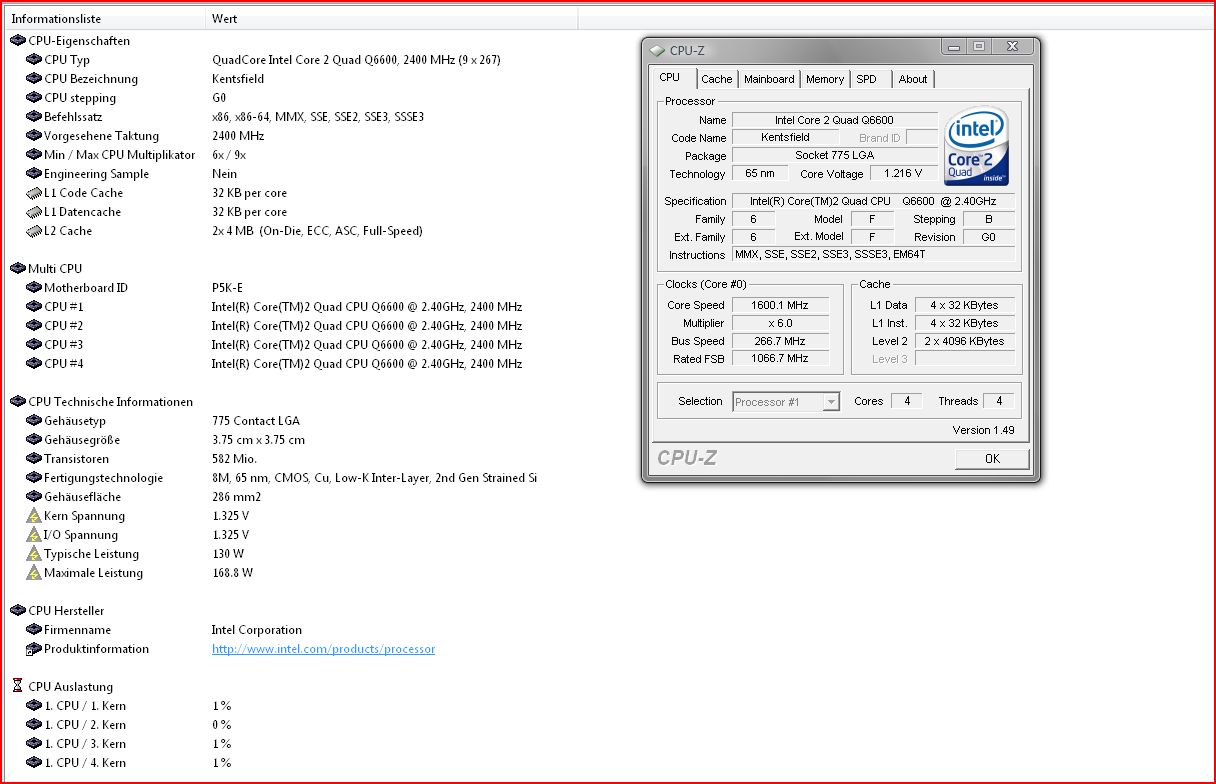Click the Core Speed value 1600.1 MHz
The image size is (1216, 784).
pos(781,305)
